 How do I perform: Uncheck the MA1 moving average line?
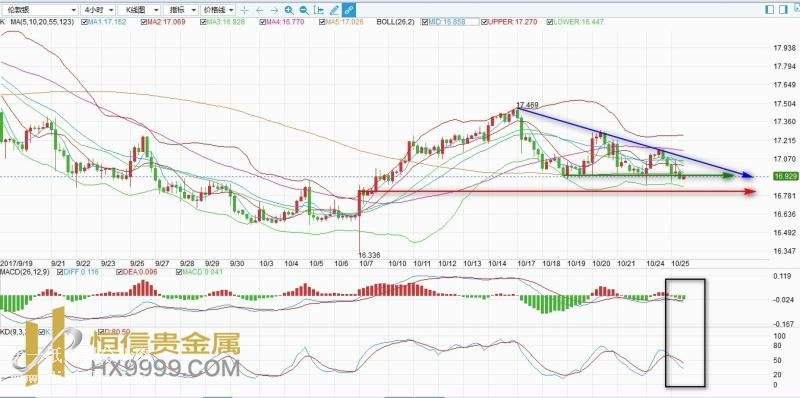coord(84,22)
